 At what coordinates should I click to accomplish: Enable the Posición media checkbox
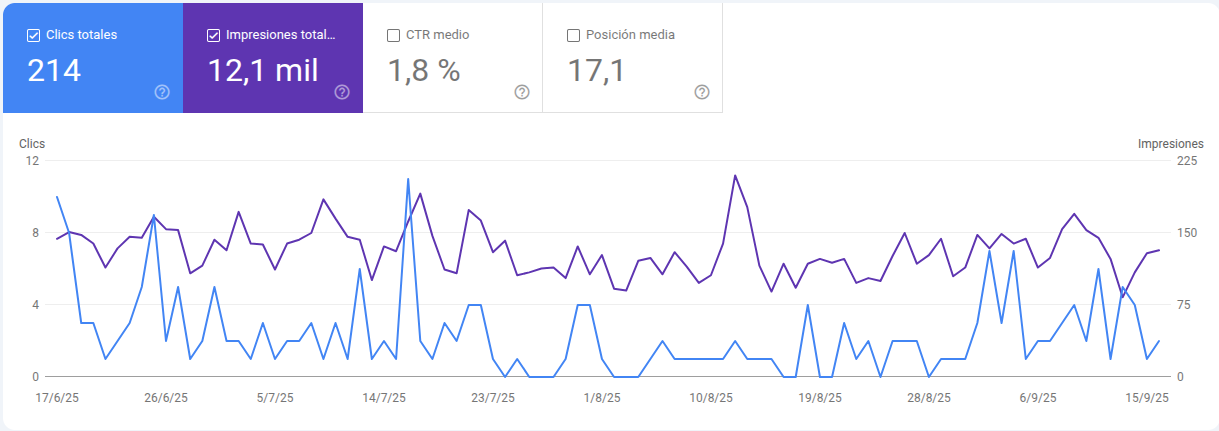pyautogui.click(x=573, y=35)
